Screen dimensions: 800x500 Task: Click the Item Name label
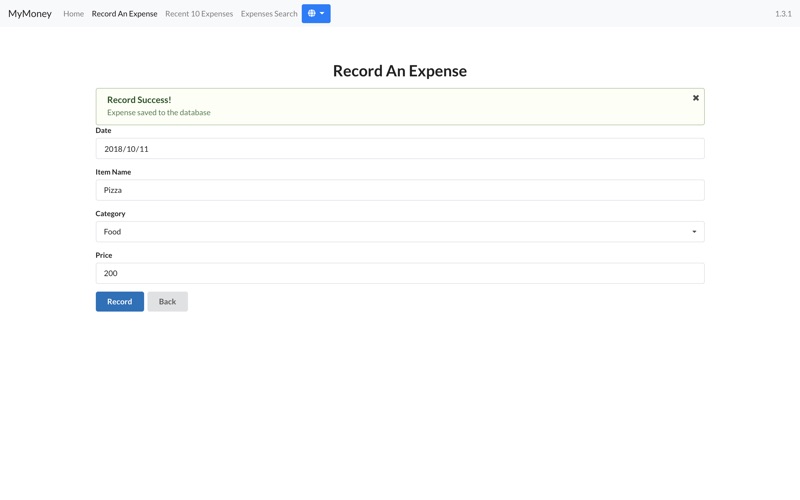pos(113,172)
